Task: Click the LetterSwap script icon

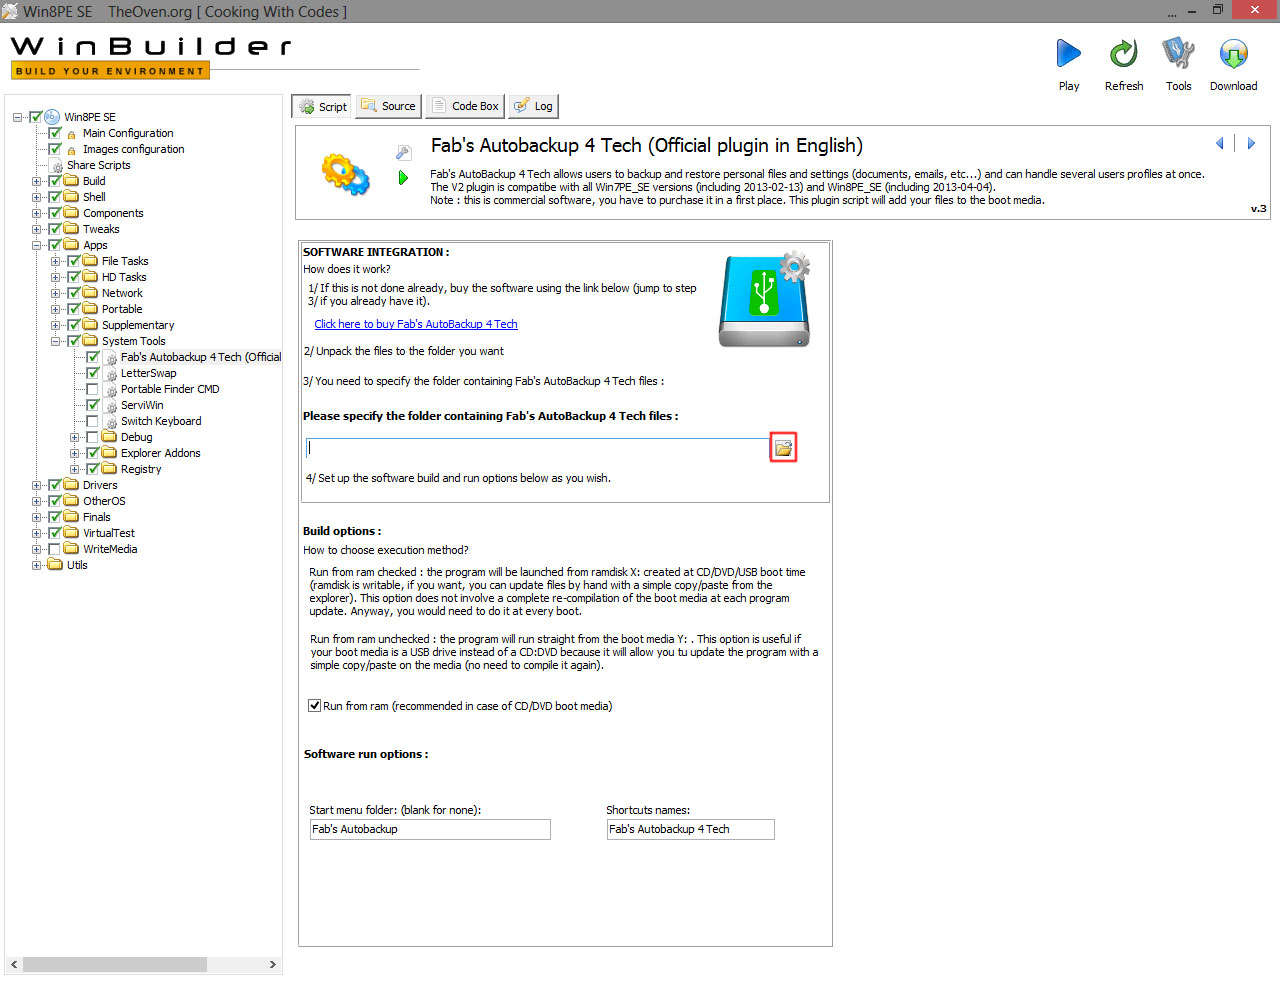Action: point(111,374)
